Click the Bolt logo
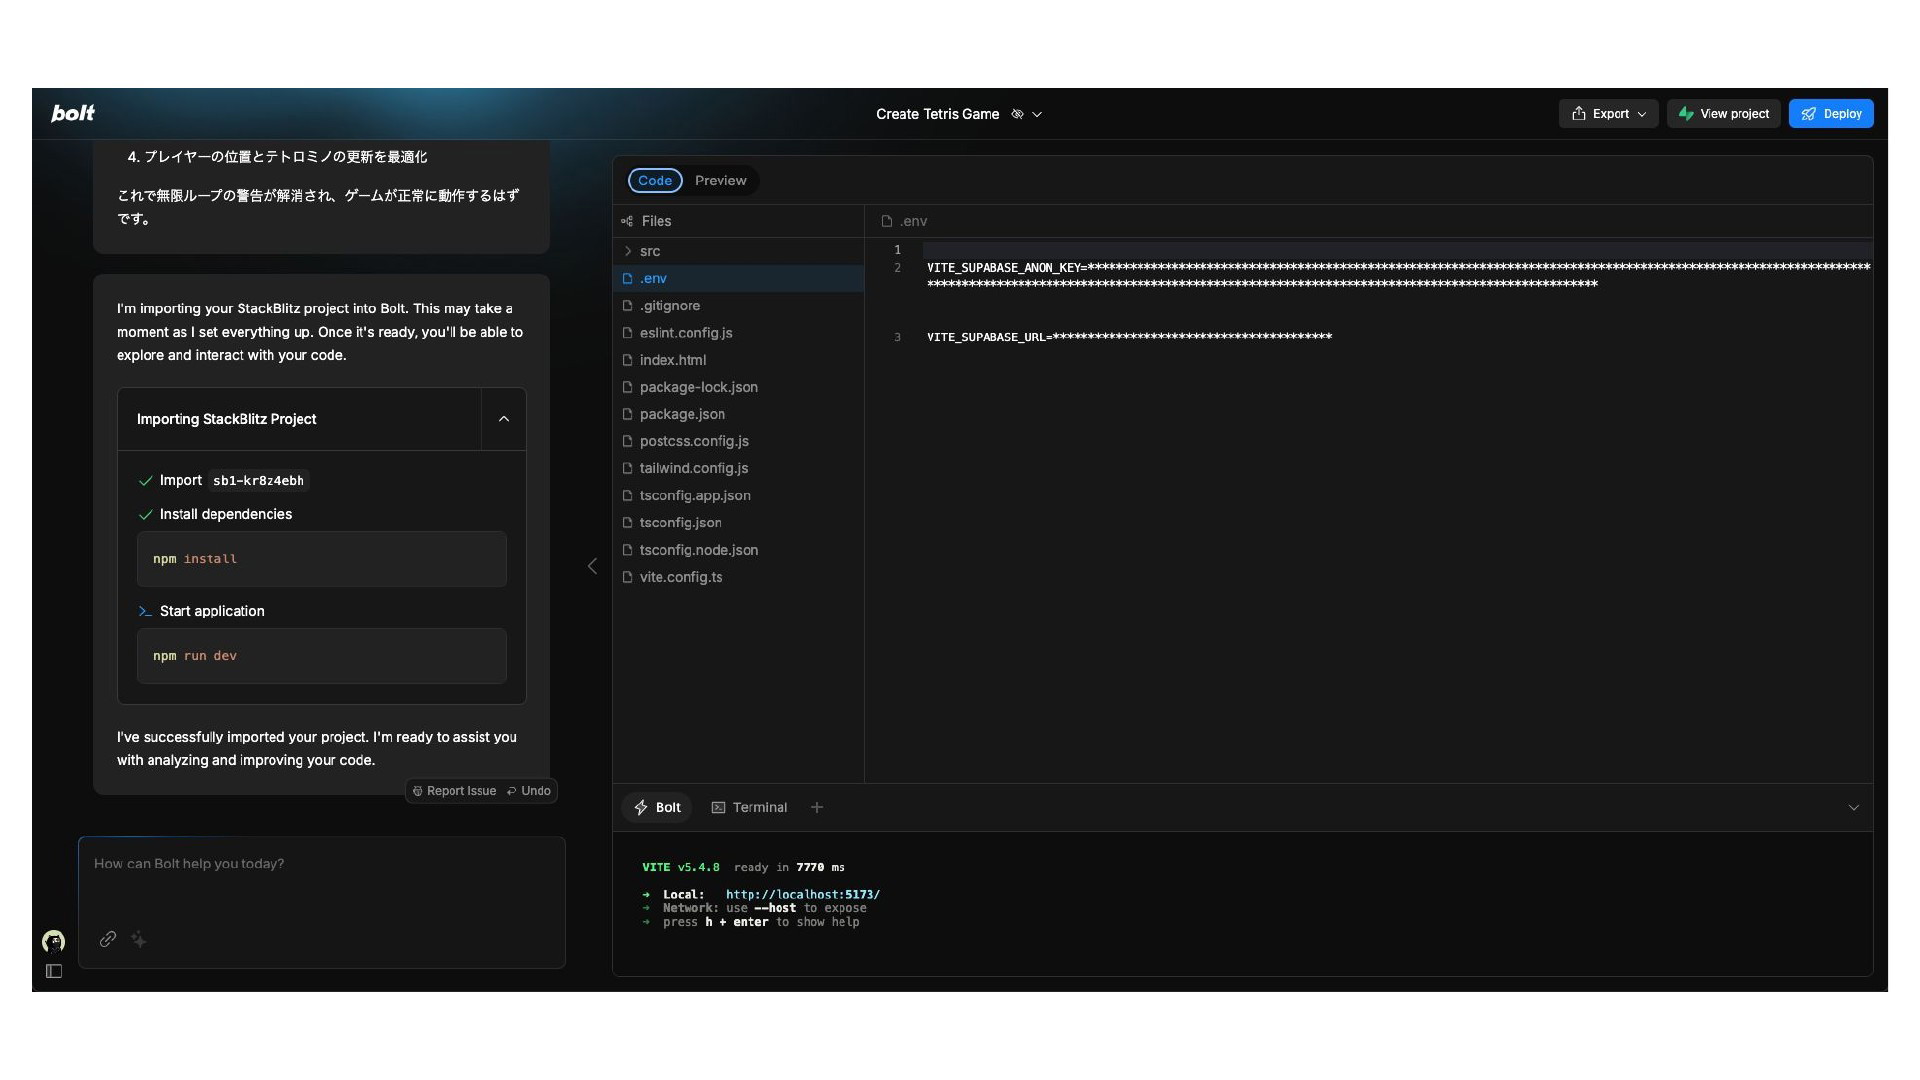The image size is (1920, 1080). pos(73,113)
